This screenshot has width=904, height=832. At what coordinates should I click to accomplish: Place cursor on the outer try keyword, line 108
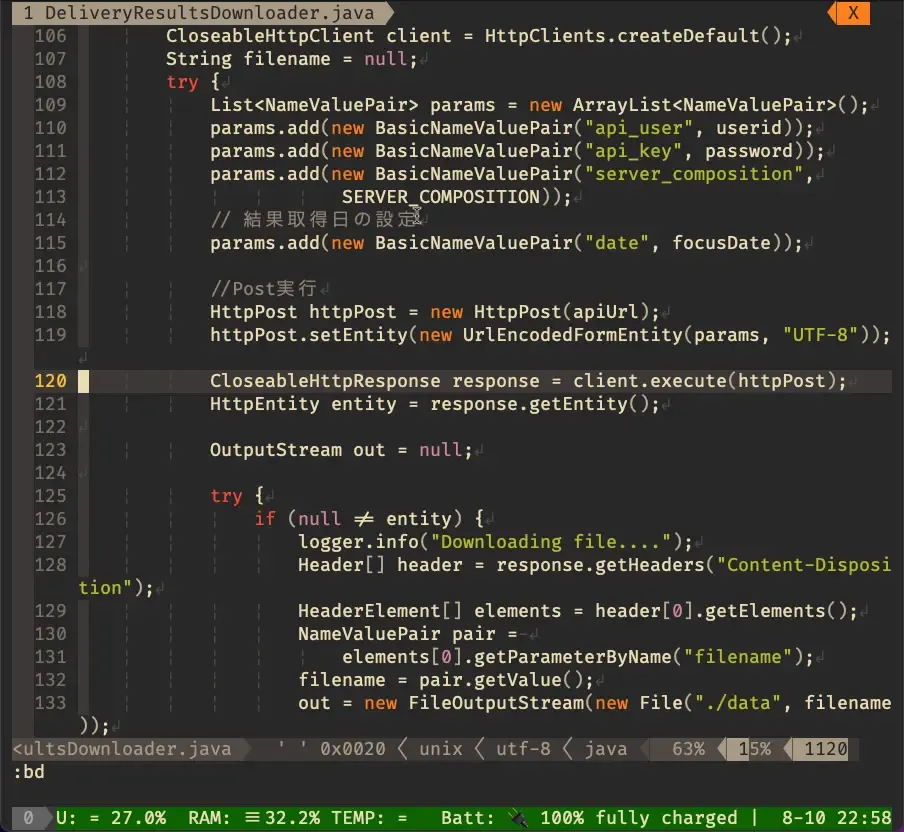(x=182, y=82)
